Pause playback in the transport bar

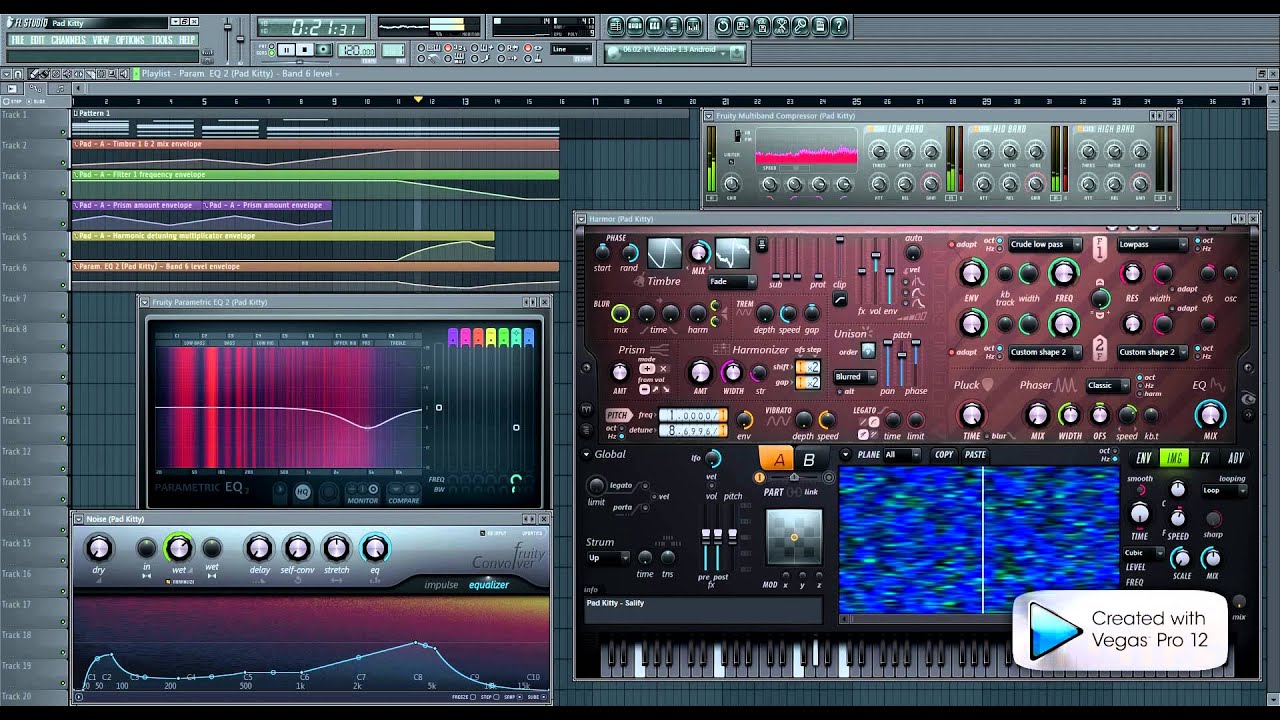pyautogui.click(x=286, y=49)
